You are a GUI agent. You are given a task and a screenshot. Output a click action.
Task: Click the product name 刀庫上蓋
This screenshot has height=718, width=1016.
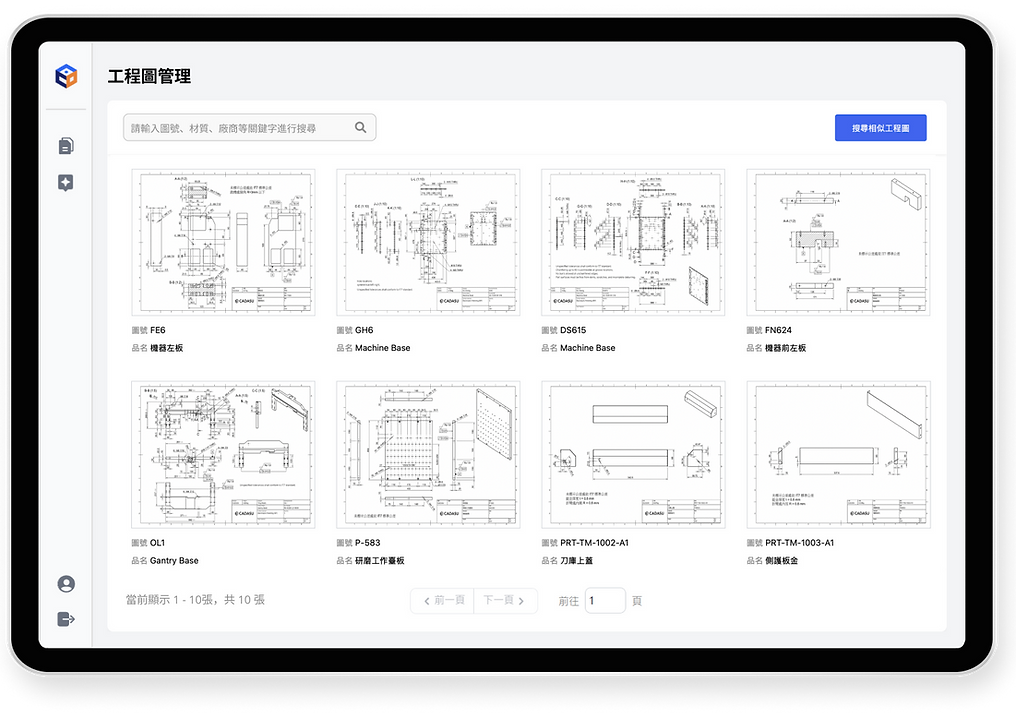(x=577, y=561)
